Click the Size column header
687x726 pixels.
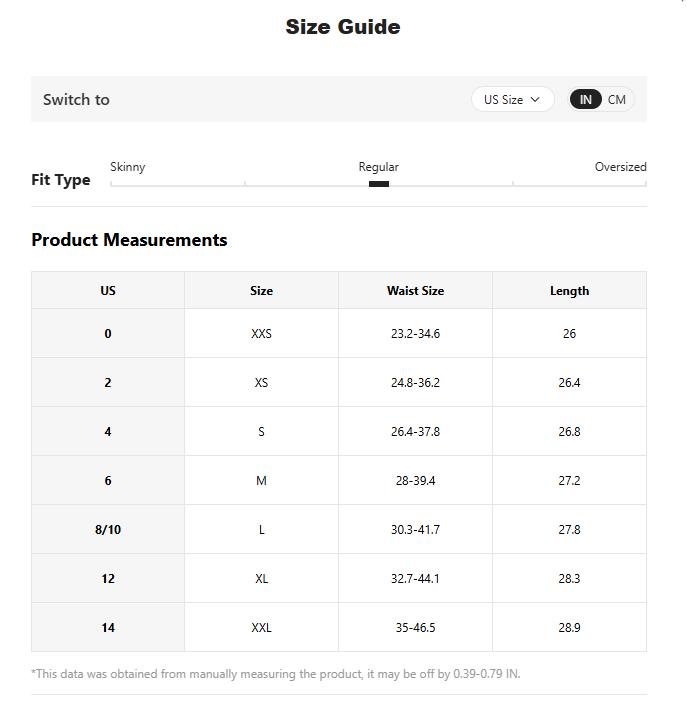point(261,291)
